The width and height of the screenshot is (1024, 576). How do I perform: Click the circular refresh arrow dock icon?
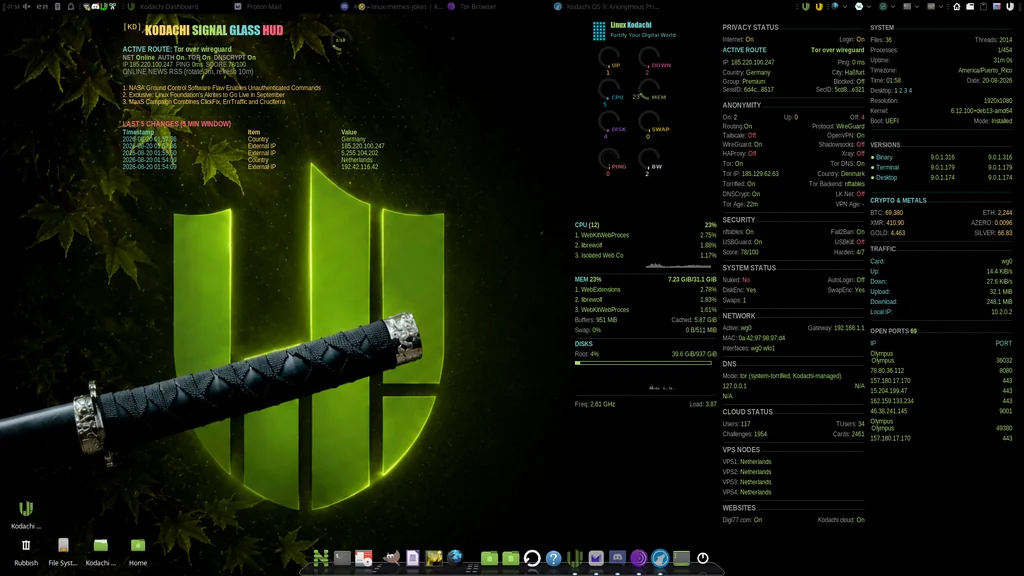[x=532, y=558]
